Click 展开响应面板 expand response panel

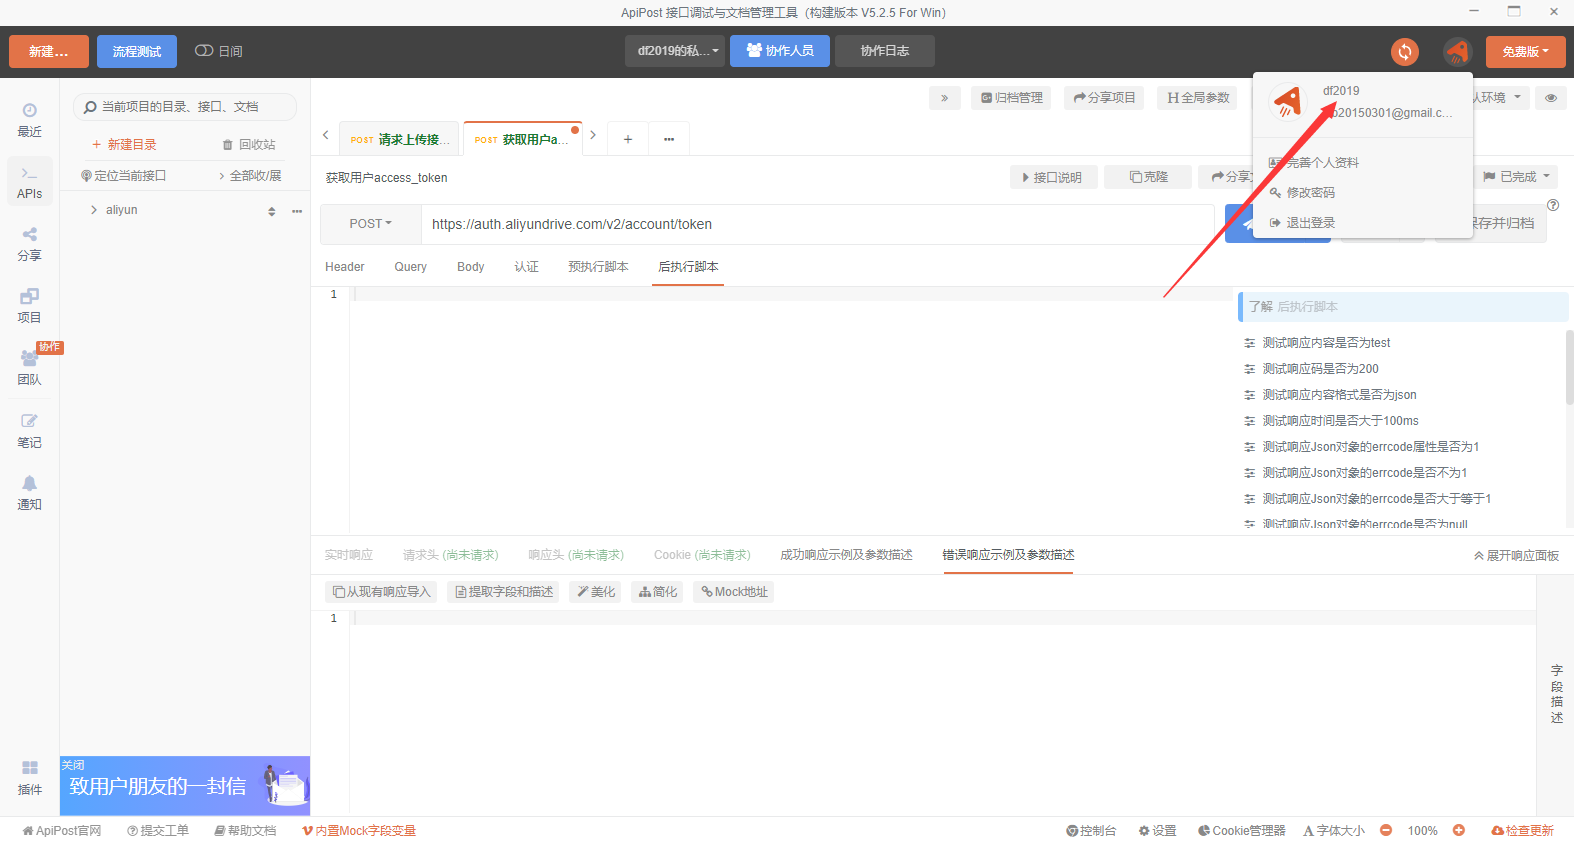click(1516, 556)
